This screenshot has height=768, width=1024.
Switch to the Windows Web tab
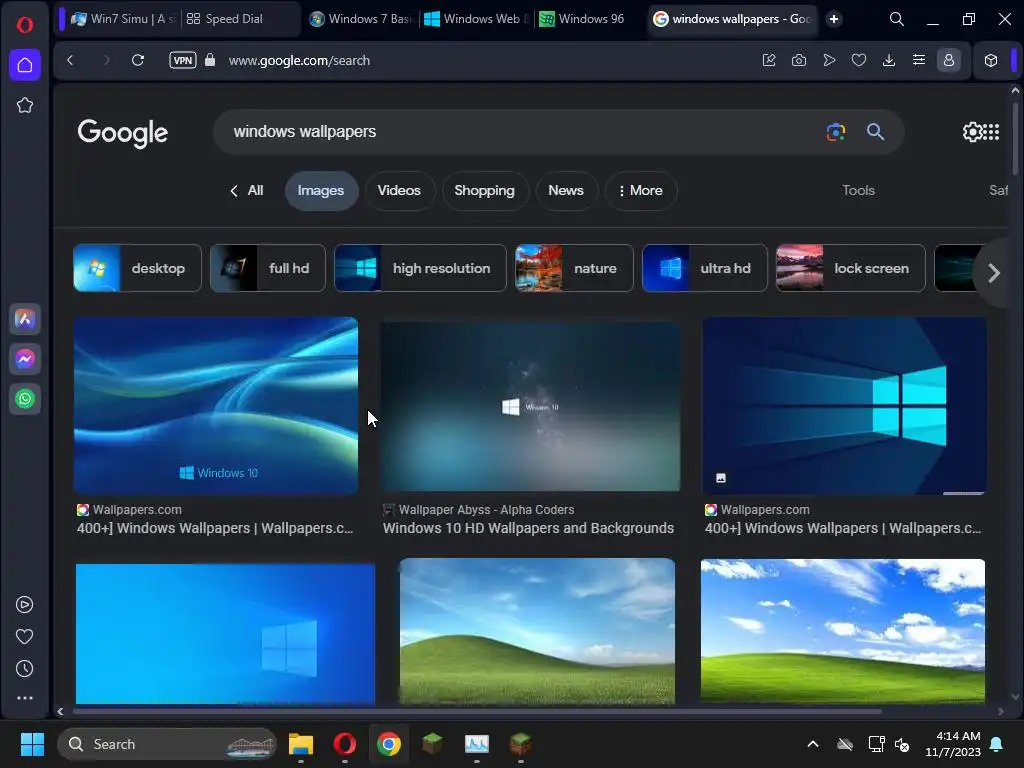point(477,19)
